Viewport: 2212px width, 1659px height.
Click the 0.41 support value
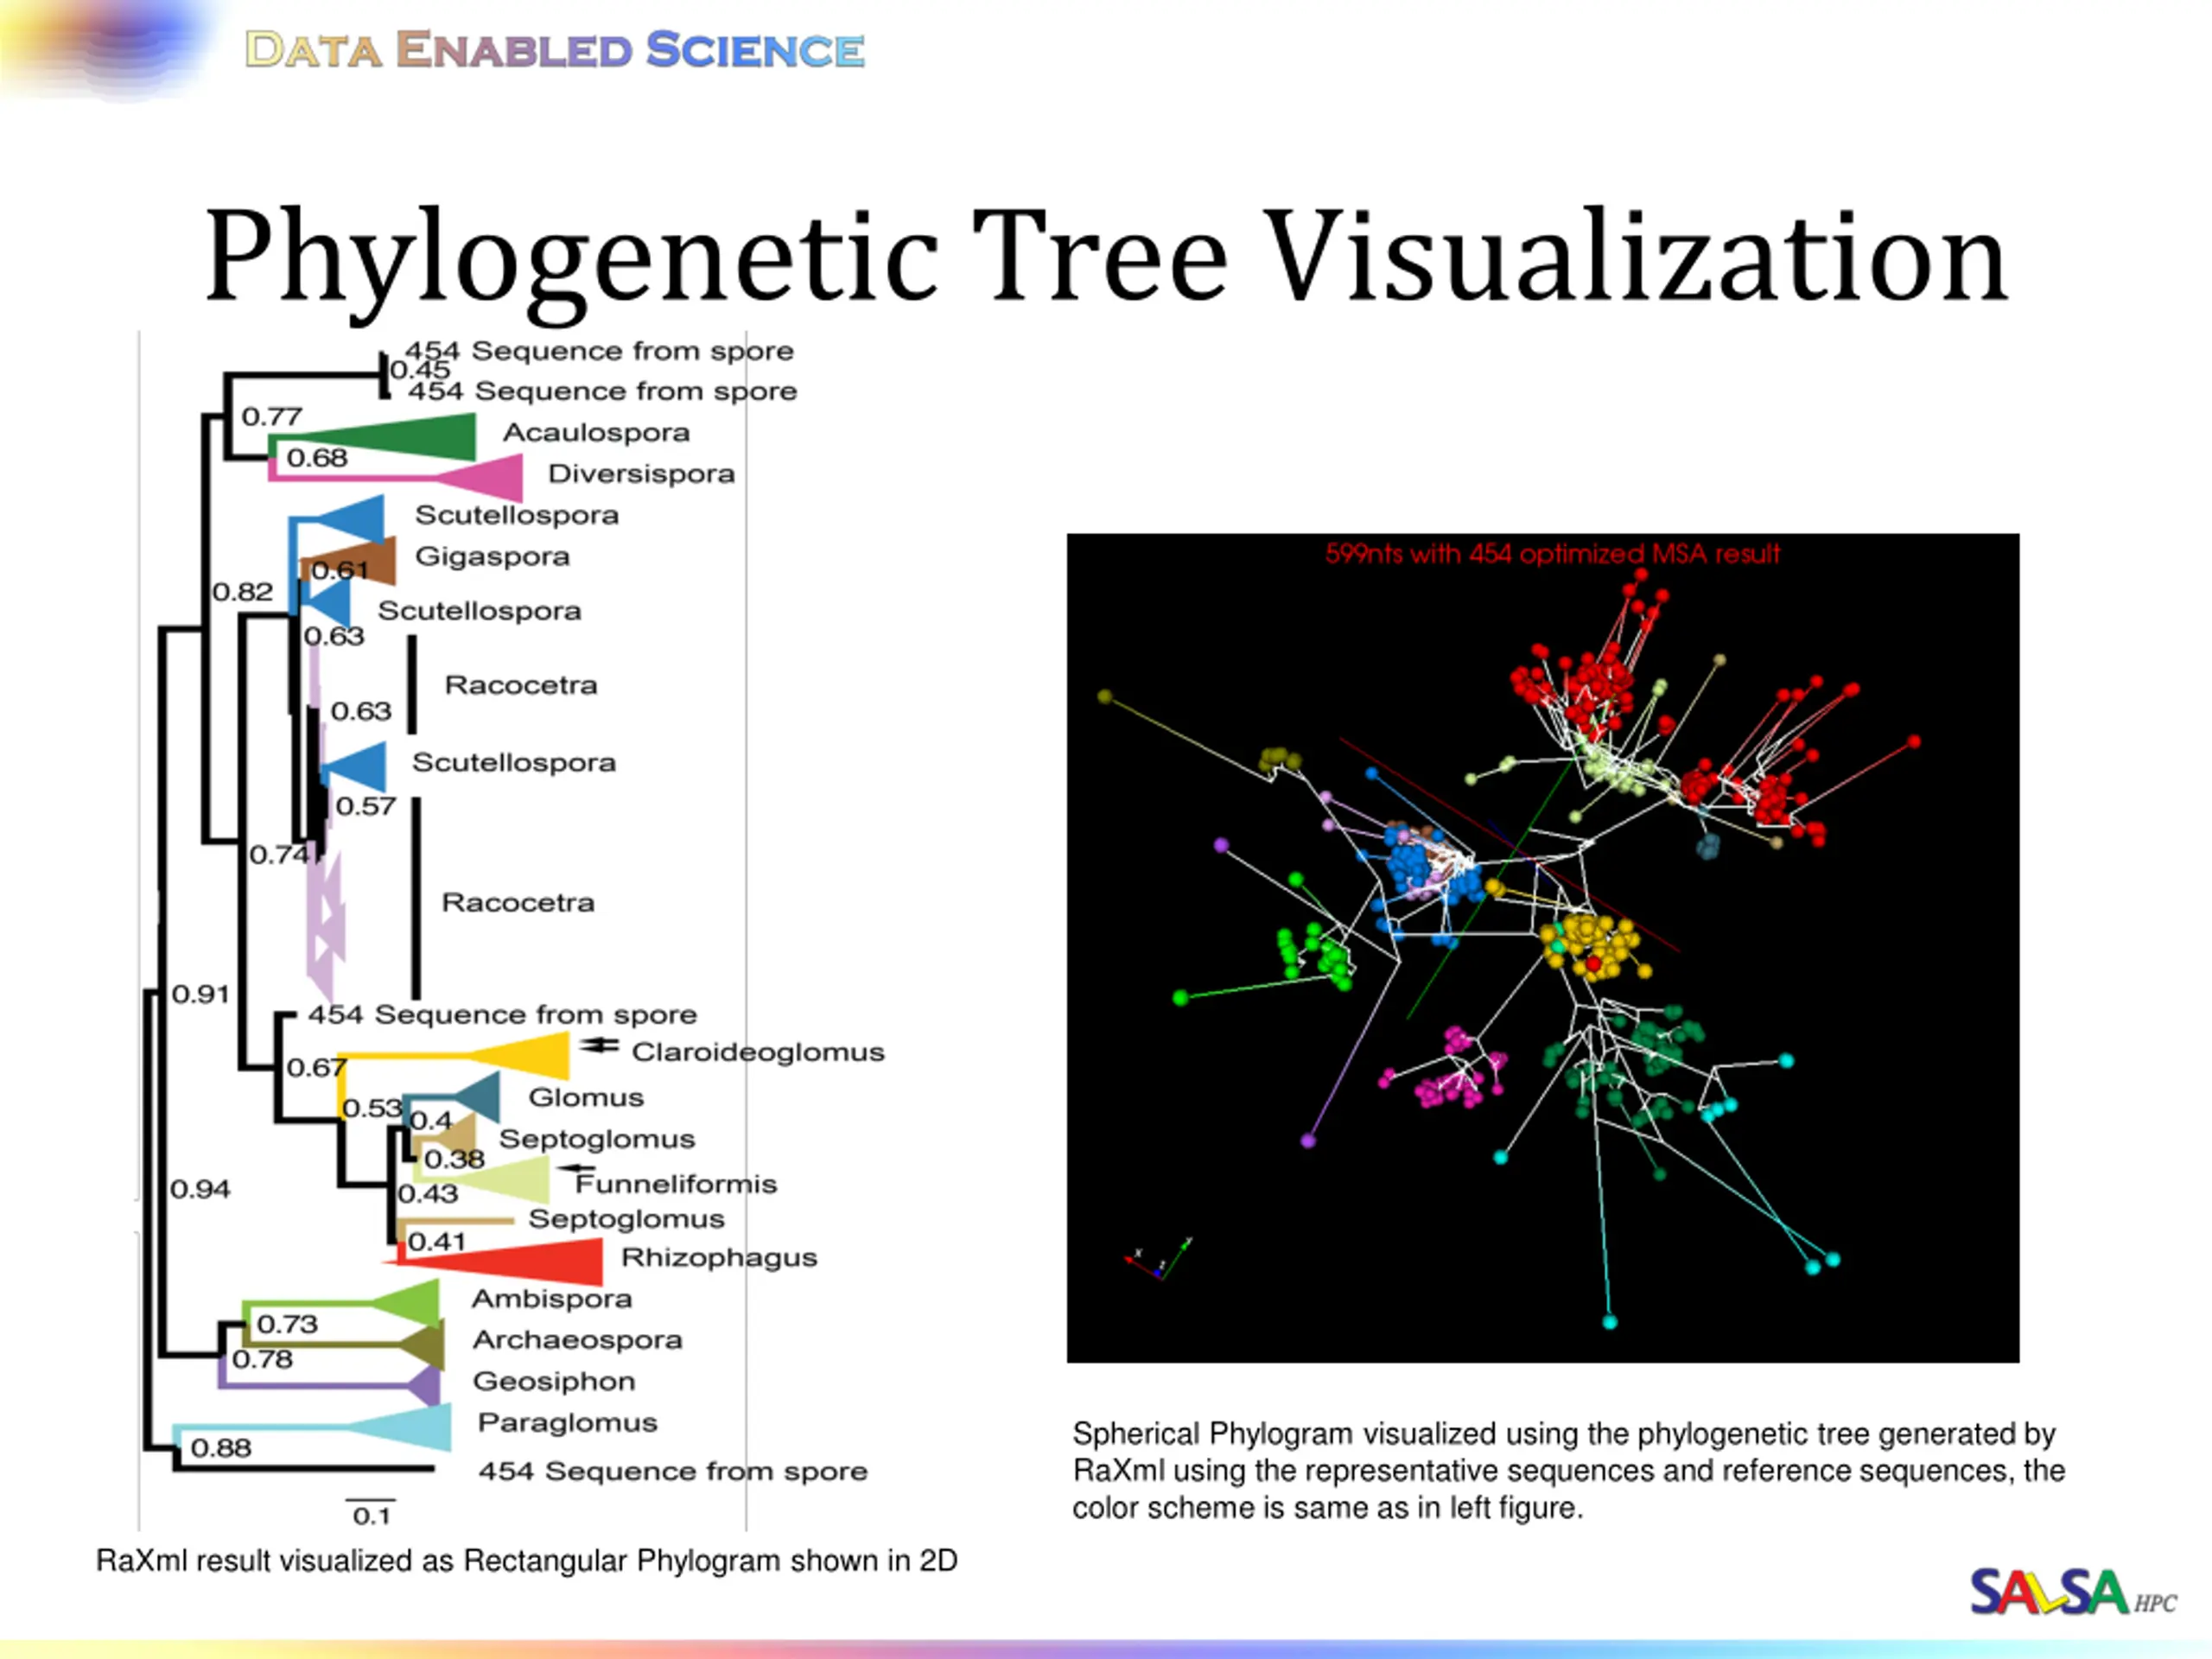(437, 1242)
